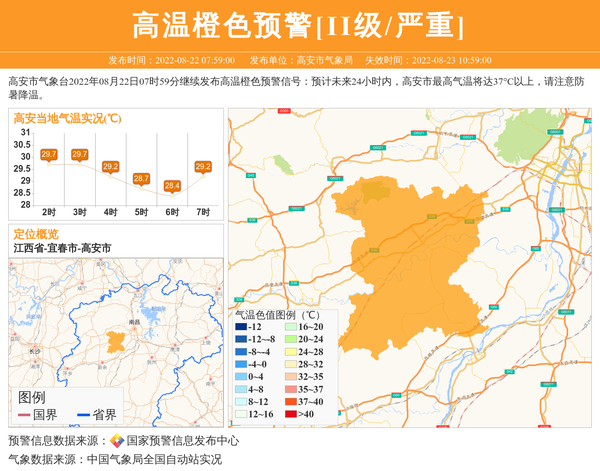
Task: Pick the 0~4 legend color swatch
Action: 241,377
